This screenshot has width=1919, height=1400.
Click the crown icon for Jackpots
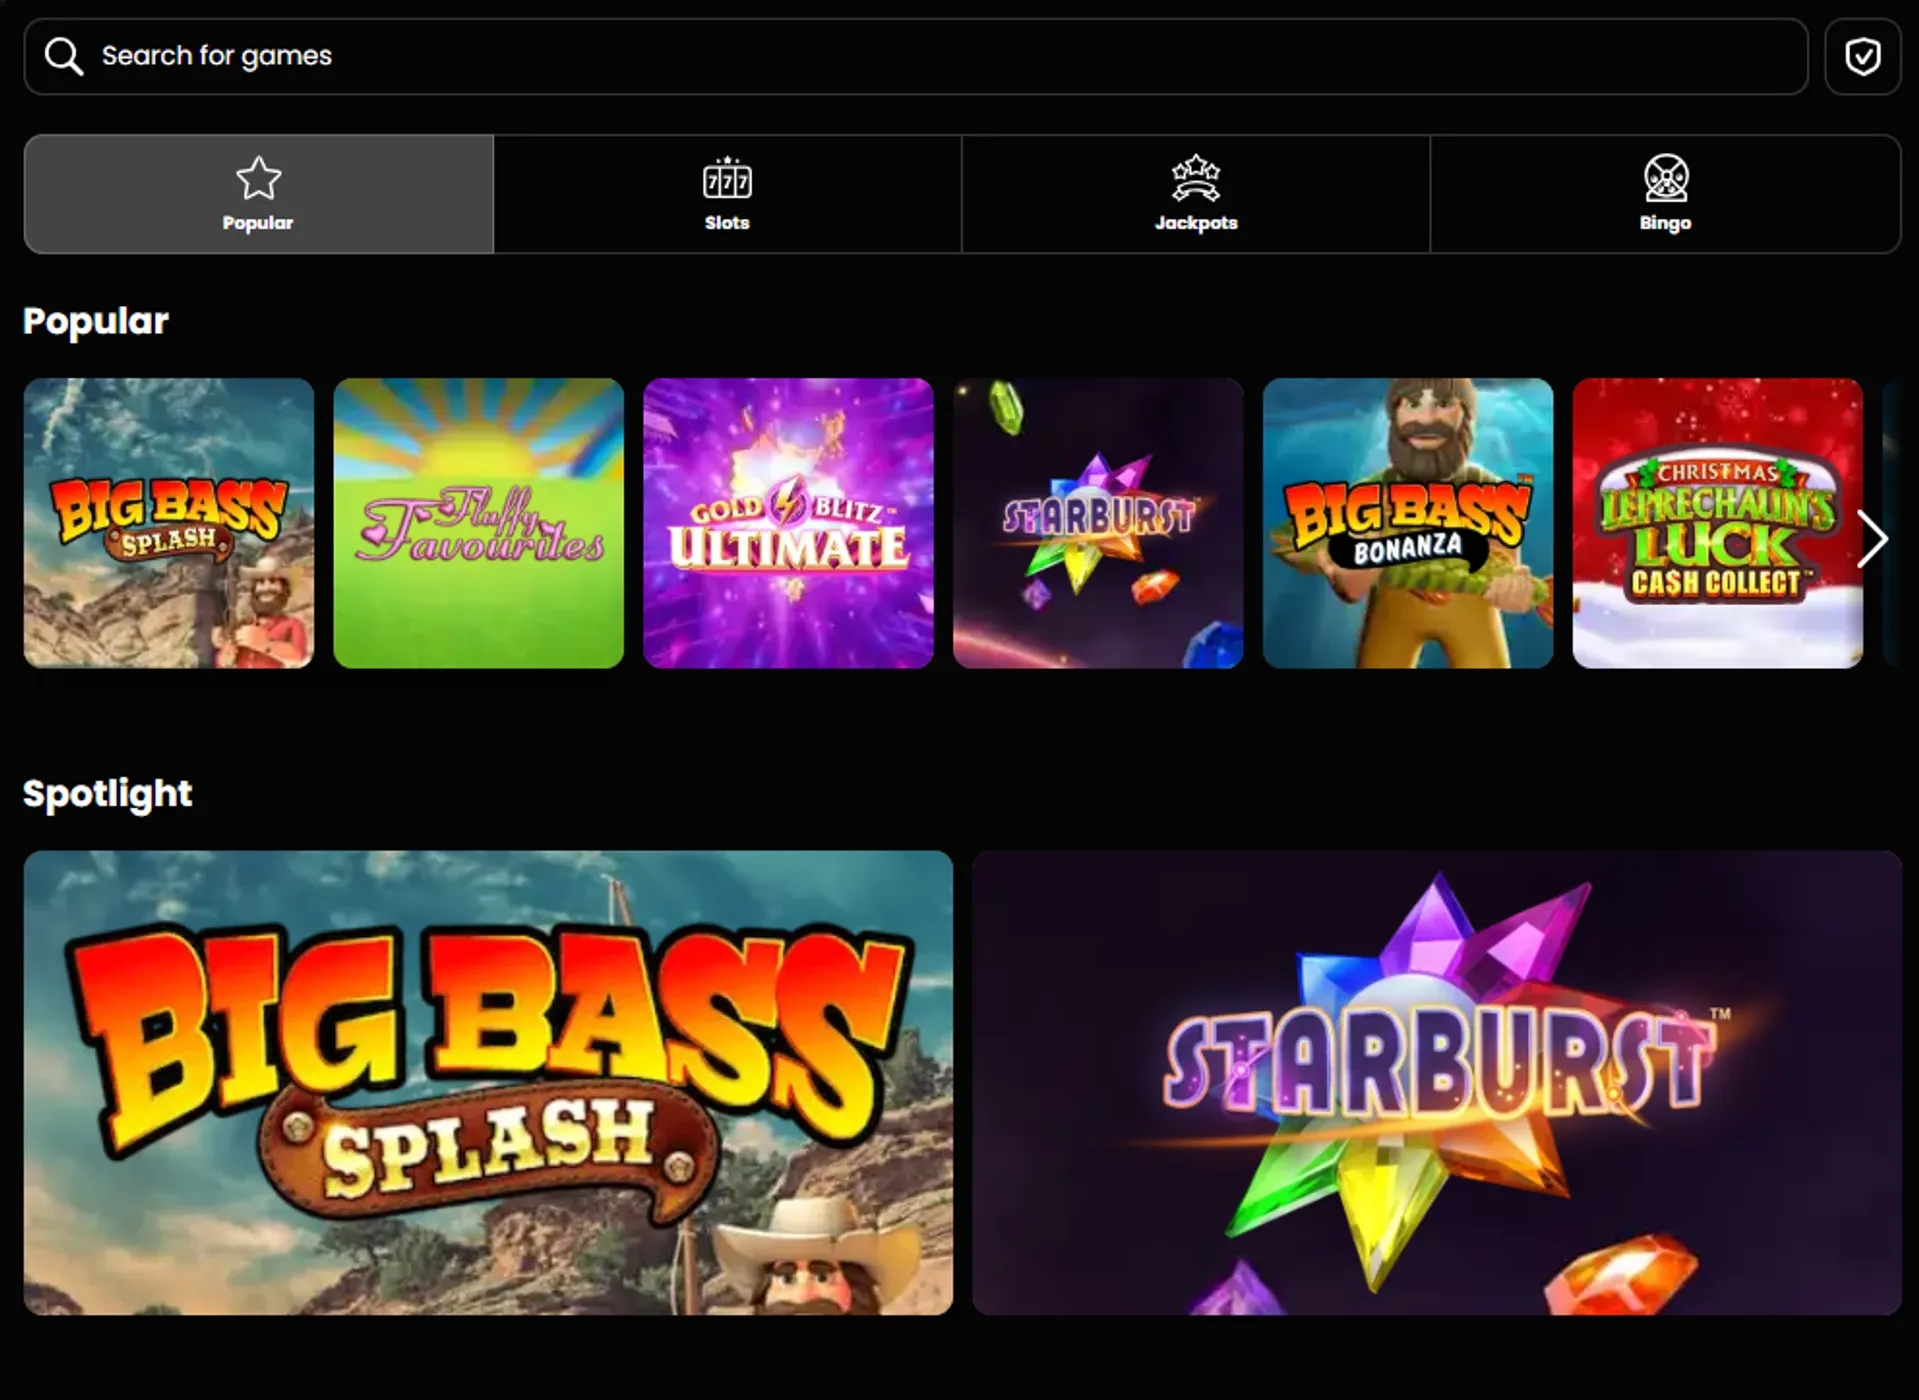[1195, 179]
